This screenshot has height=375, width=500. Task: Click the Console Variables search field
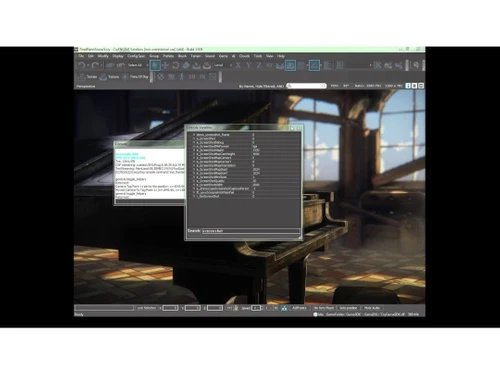tap(251, 231)
